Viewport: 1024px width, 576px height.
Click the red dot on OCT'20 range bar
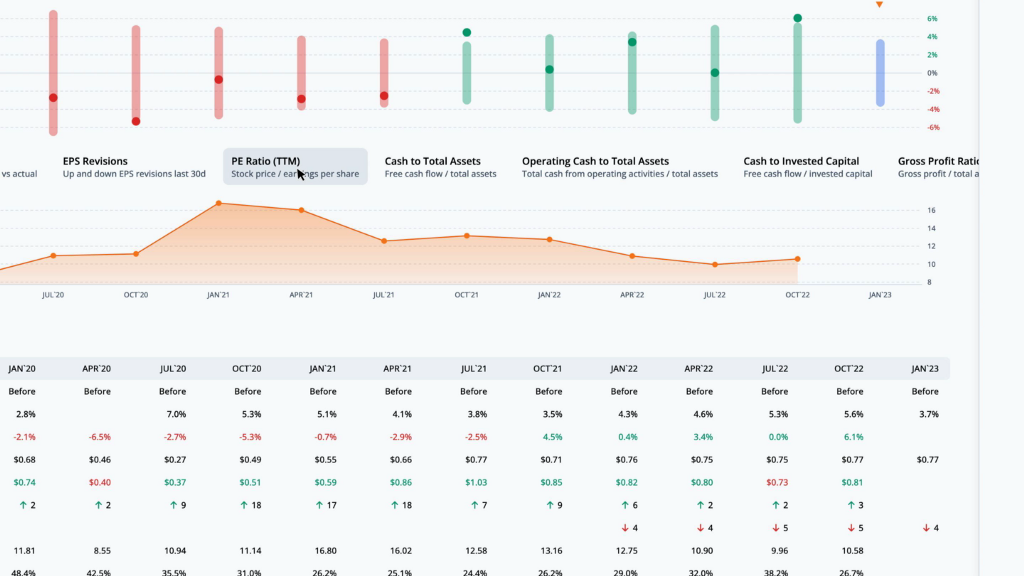(136, 121)
